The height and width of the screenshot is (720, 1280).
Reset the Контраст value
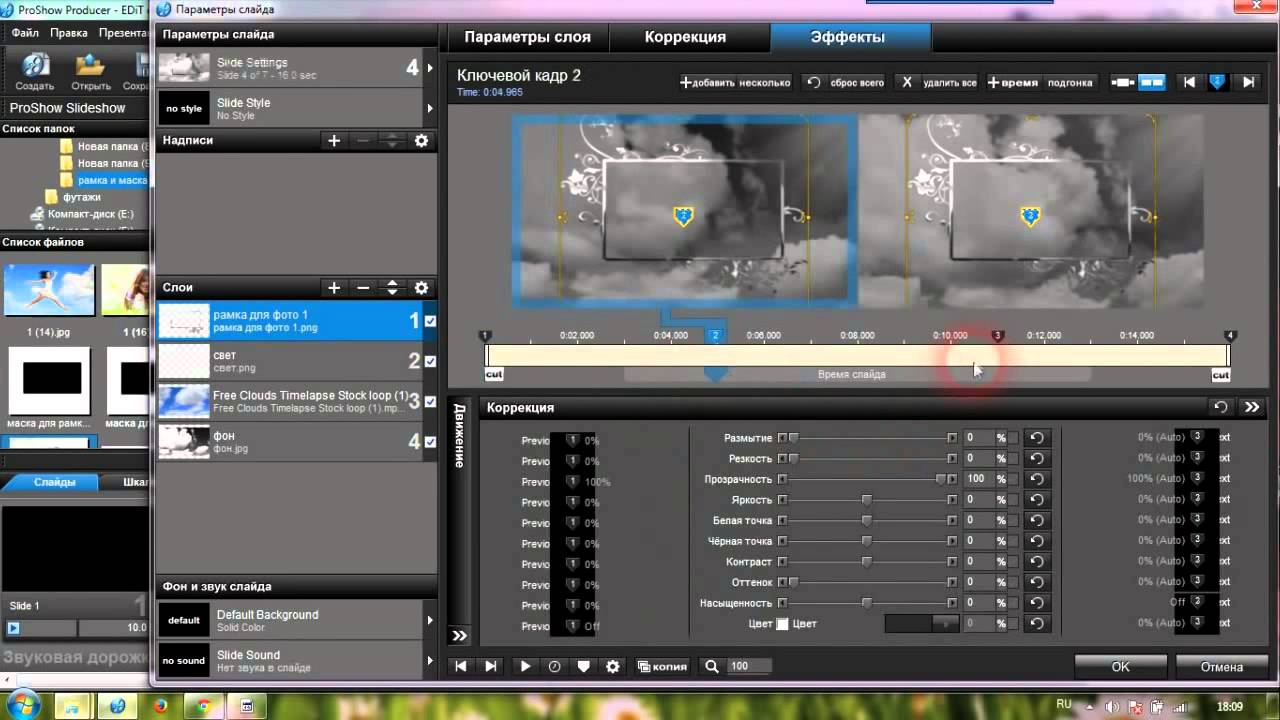[x=1037, y=562]
